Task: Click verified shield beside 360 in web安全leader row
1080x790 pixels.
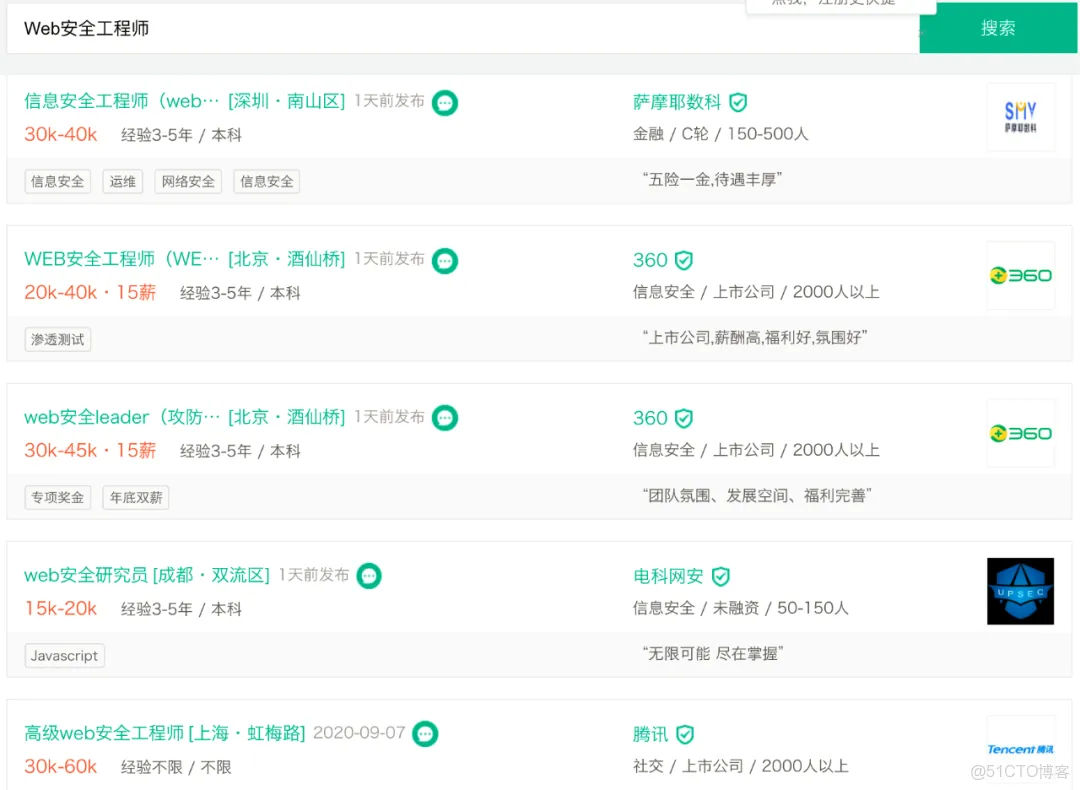Action: pyautogui.click(x=683, y=418)
